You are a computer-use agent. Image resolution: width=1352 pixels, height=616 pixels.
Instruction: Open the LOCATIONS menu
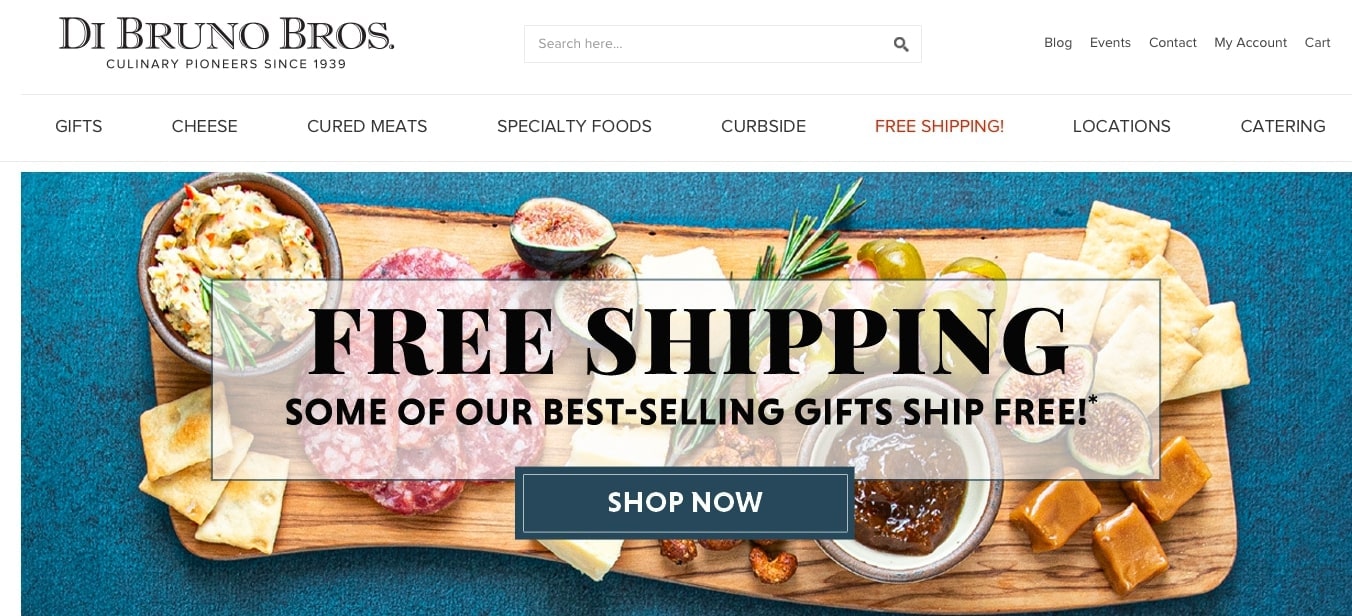1121,126
